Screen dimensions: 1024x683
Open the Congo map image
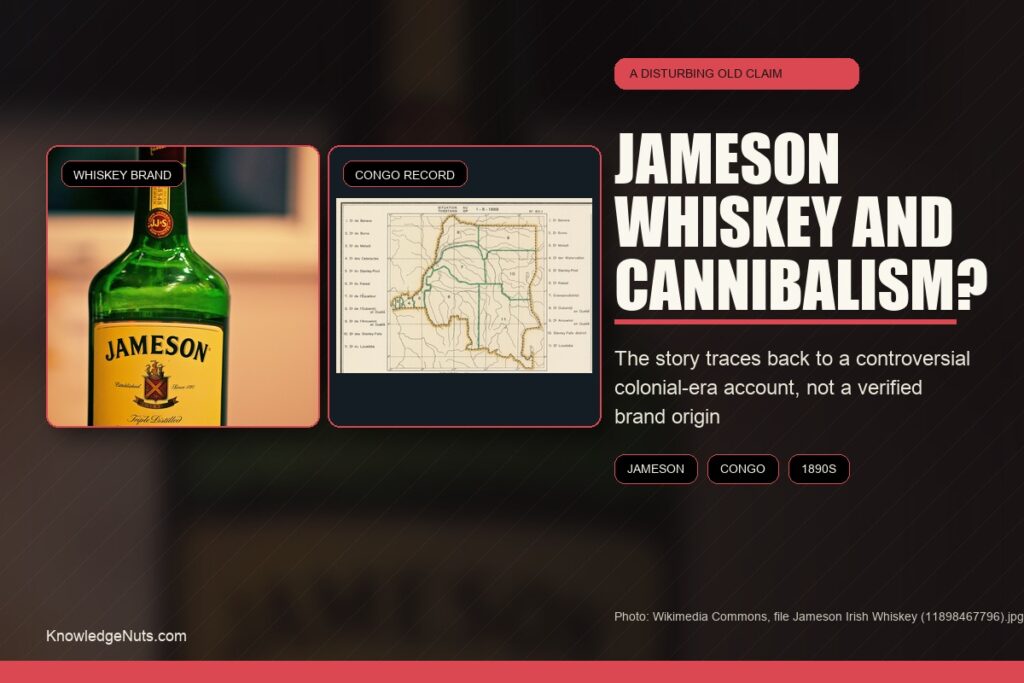coord(464,285)
